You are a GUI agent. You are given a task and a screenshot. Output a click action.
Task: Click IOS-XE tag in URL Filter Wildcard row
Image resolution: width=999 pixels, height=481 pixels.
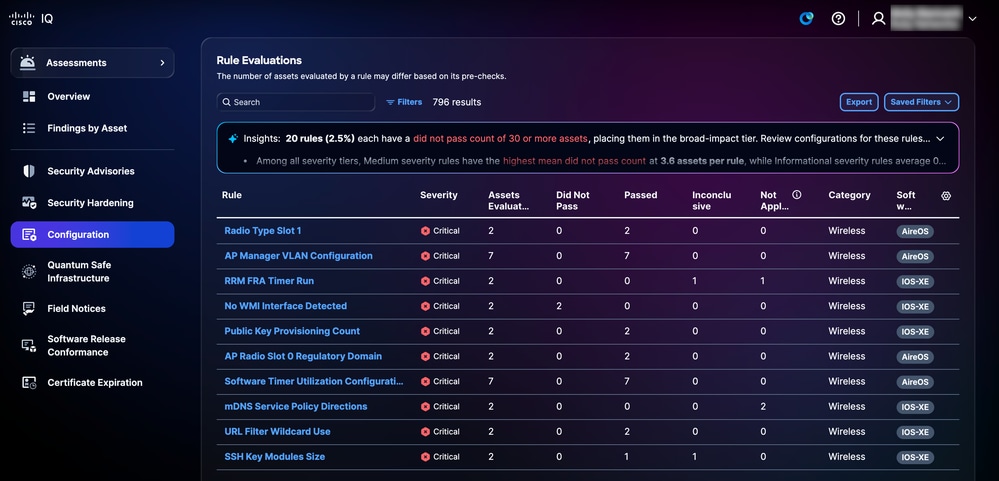pyautogui.click(x=915, y=432)
